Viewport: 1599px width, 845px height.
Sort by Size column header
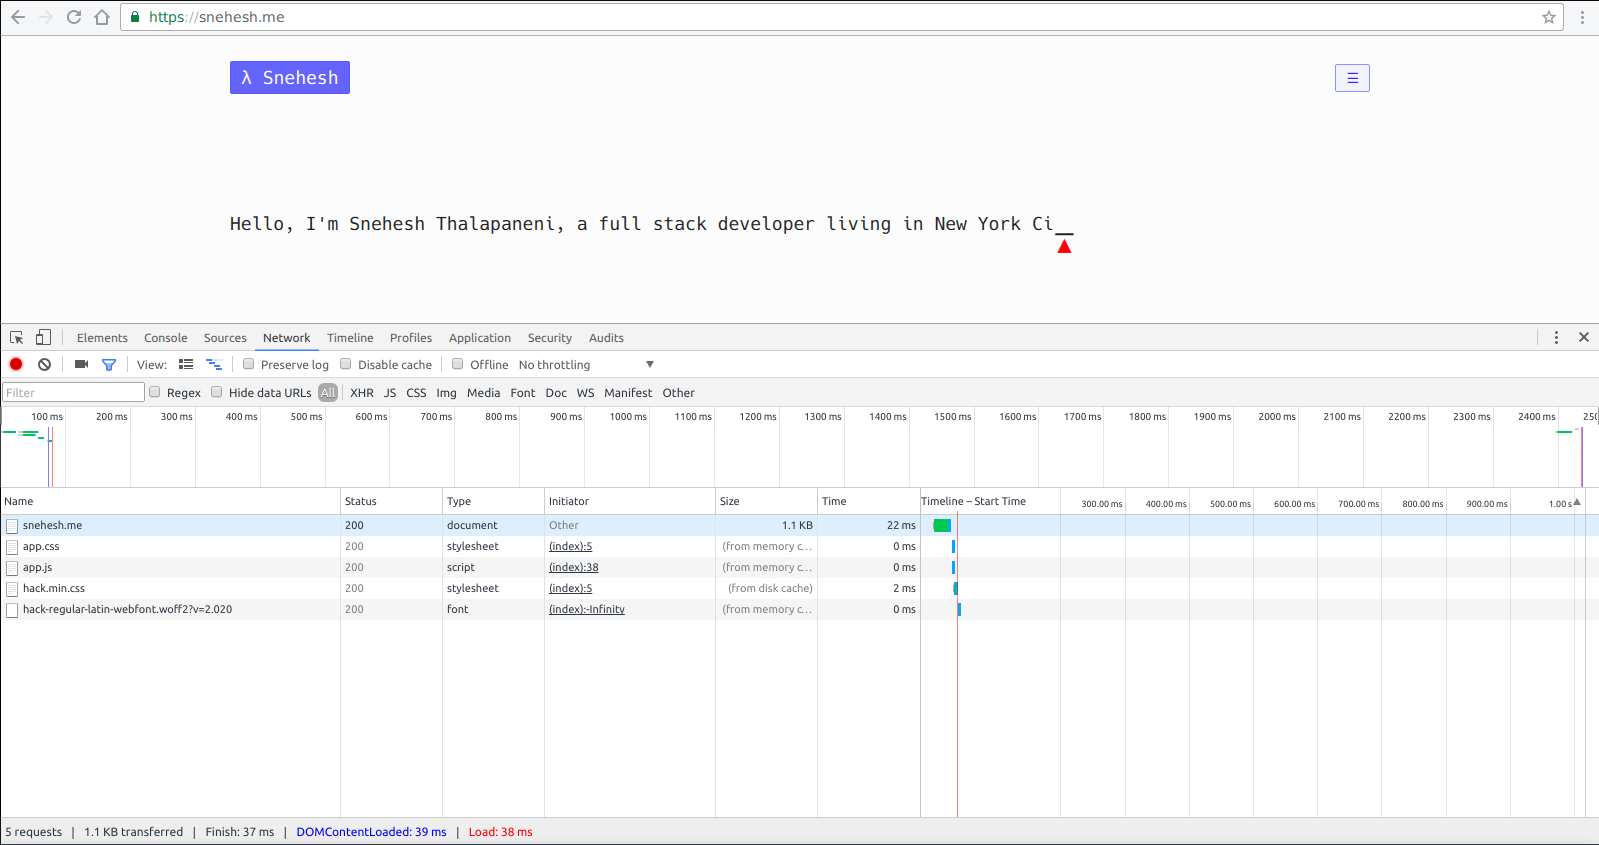(x=766, y=501)
